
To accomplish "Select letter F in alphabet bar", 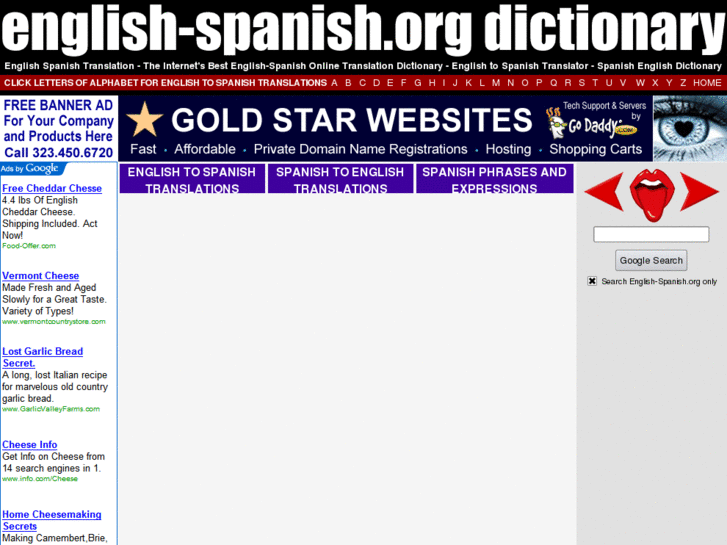I will pyautogui.click(x=403, y=83).
